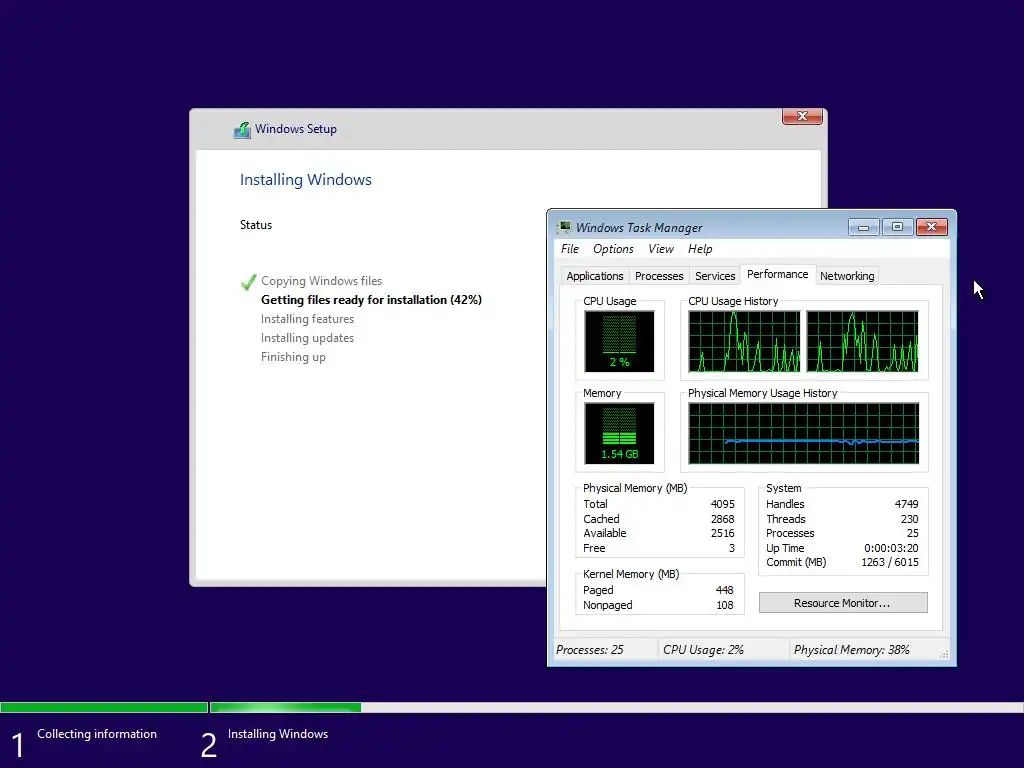Click the 'Installing features' status line
Image resolution: width=1024 pixels, height=768 pixels.
click(308, 319)
